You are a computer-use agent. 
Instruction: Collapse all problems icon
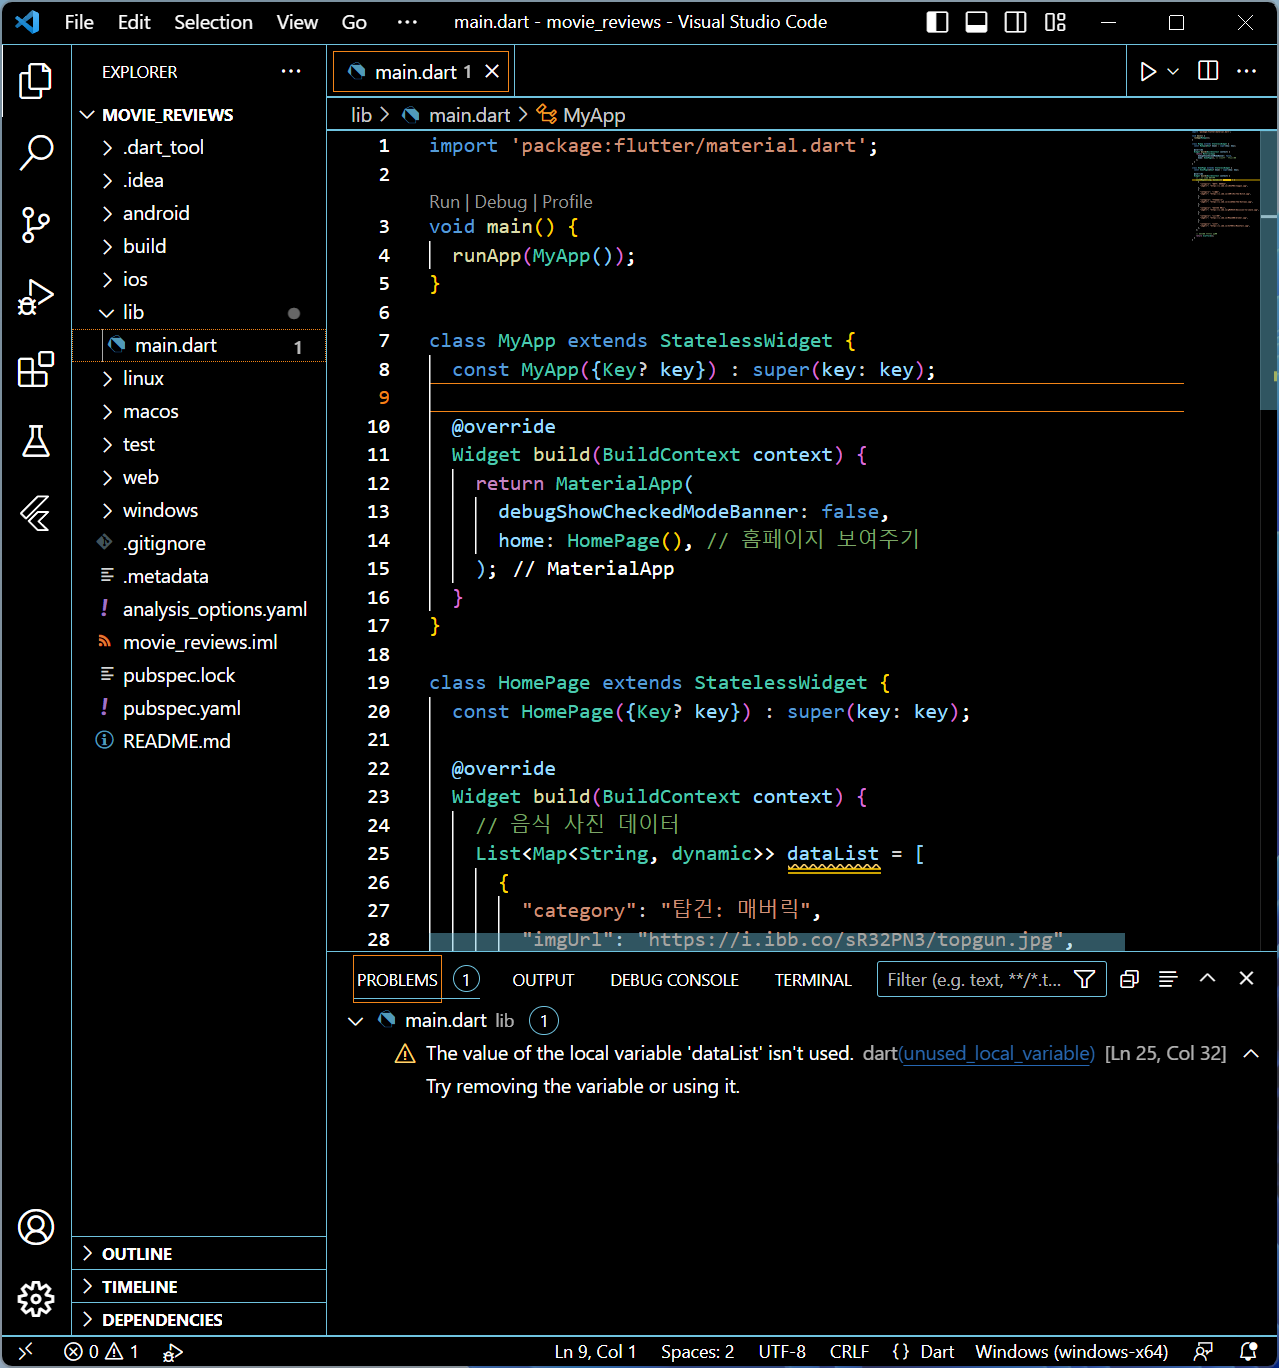1130,979
